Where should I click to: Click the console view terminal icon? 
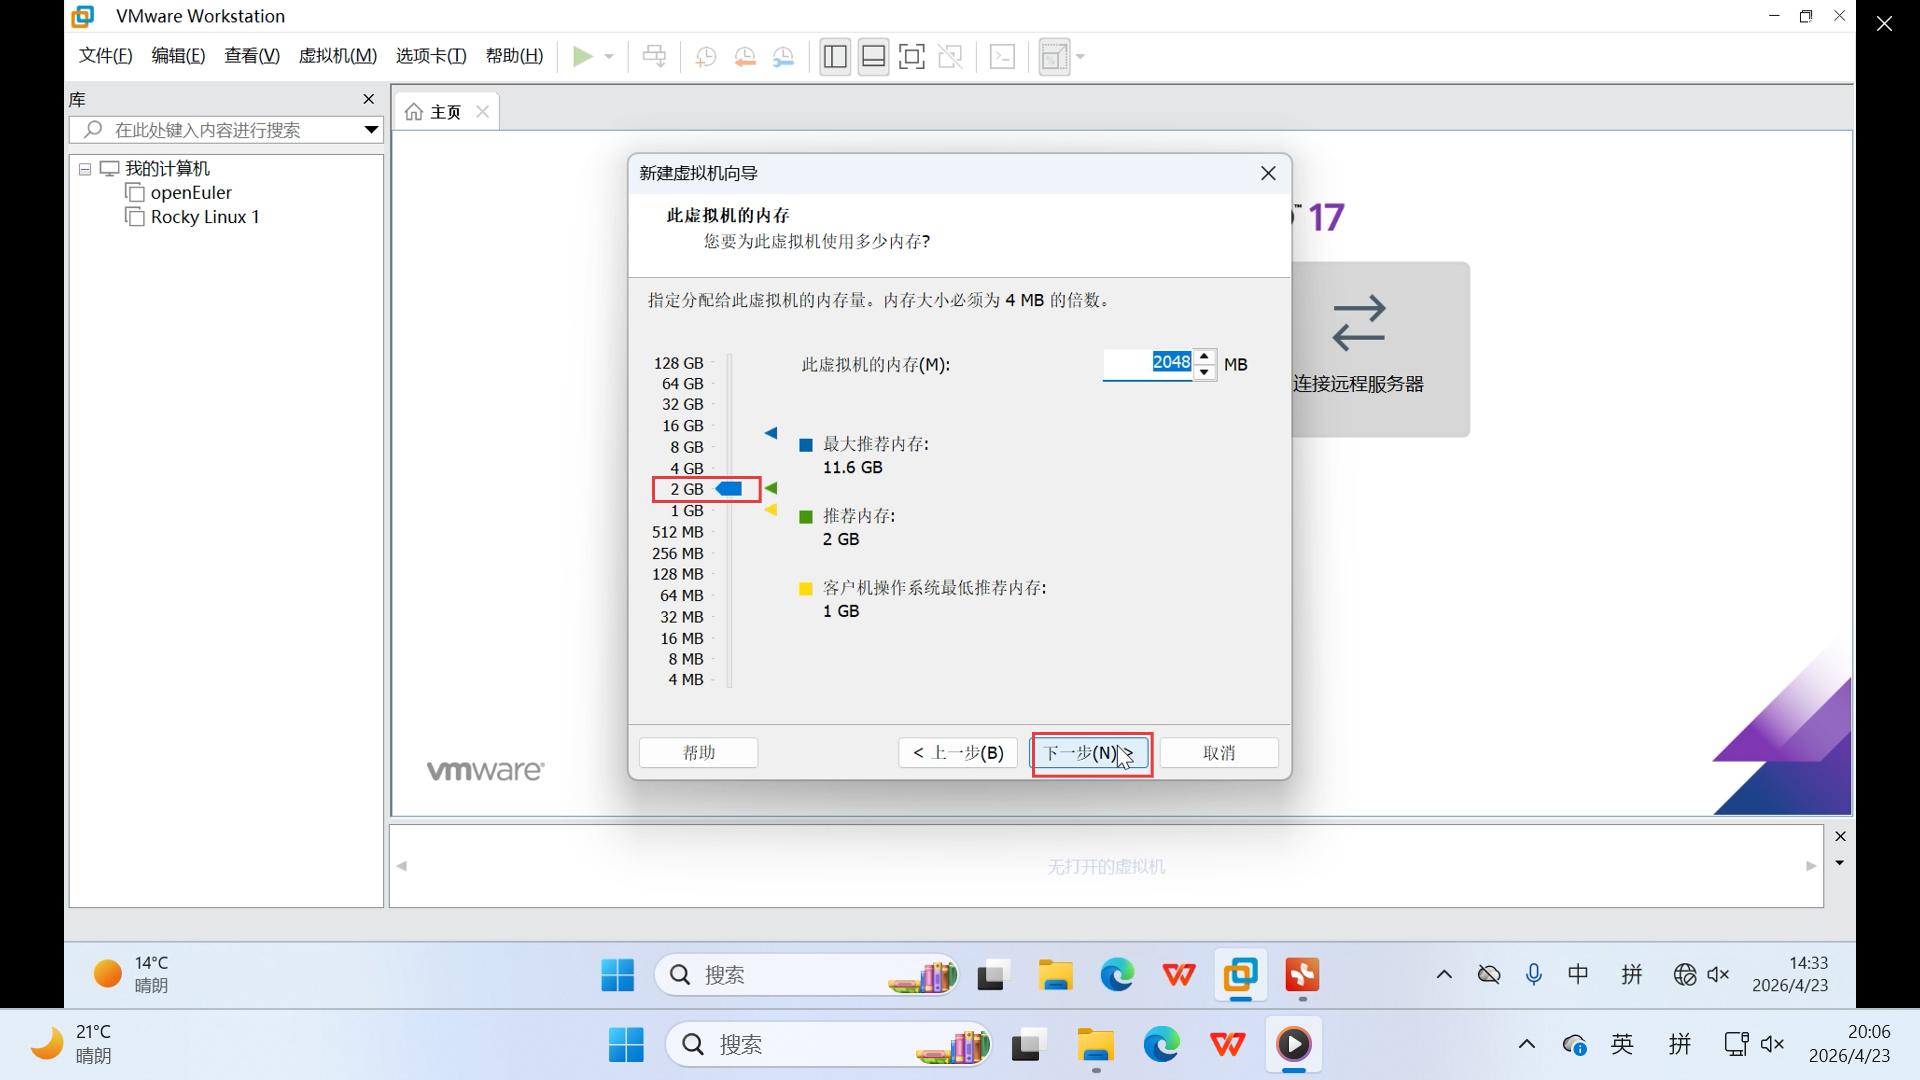[1002, 57]
